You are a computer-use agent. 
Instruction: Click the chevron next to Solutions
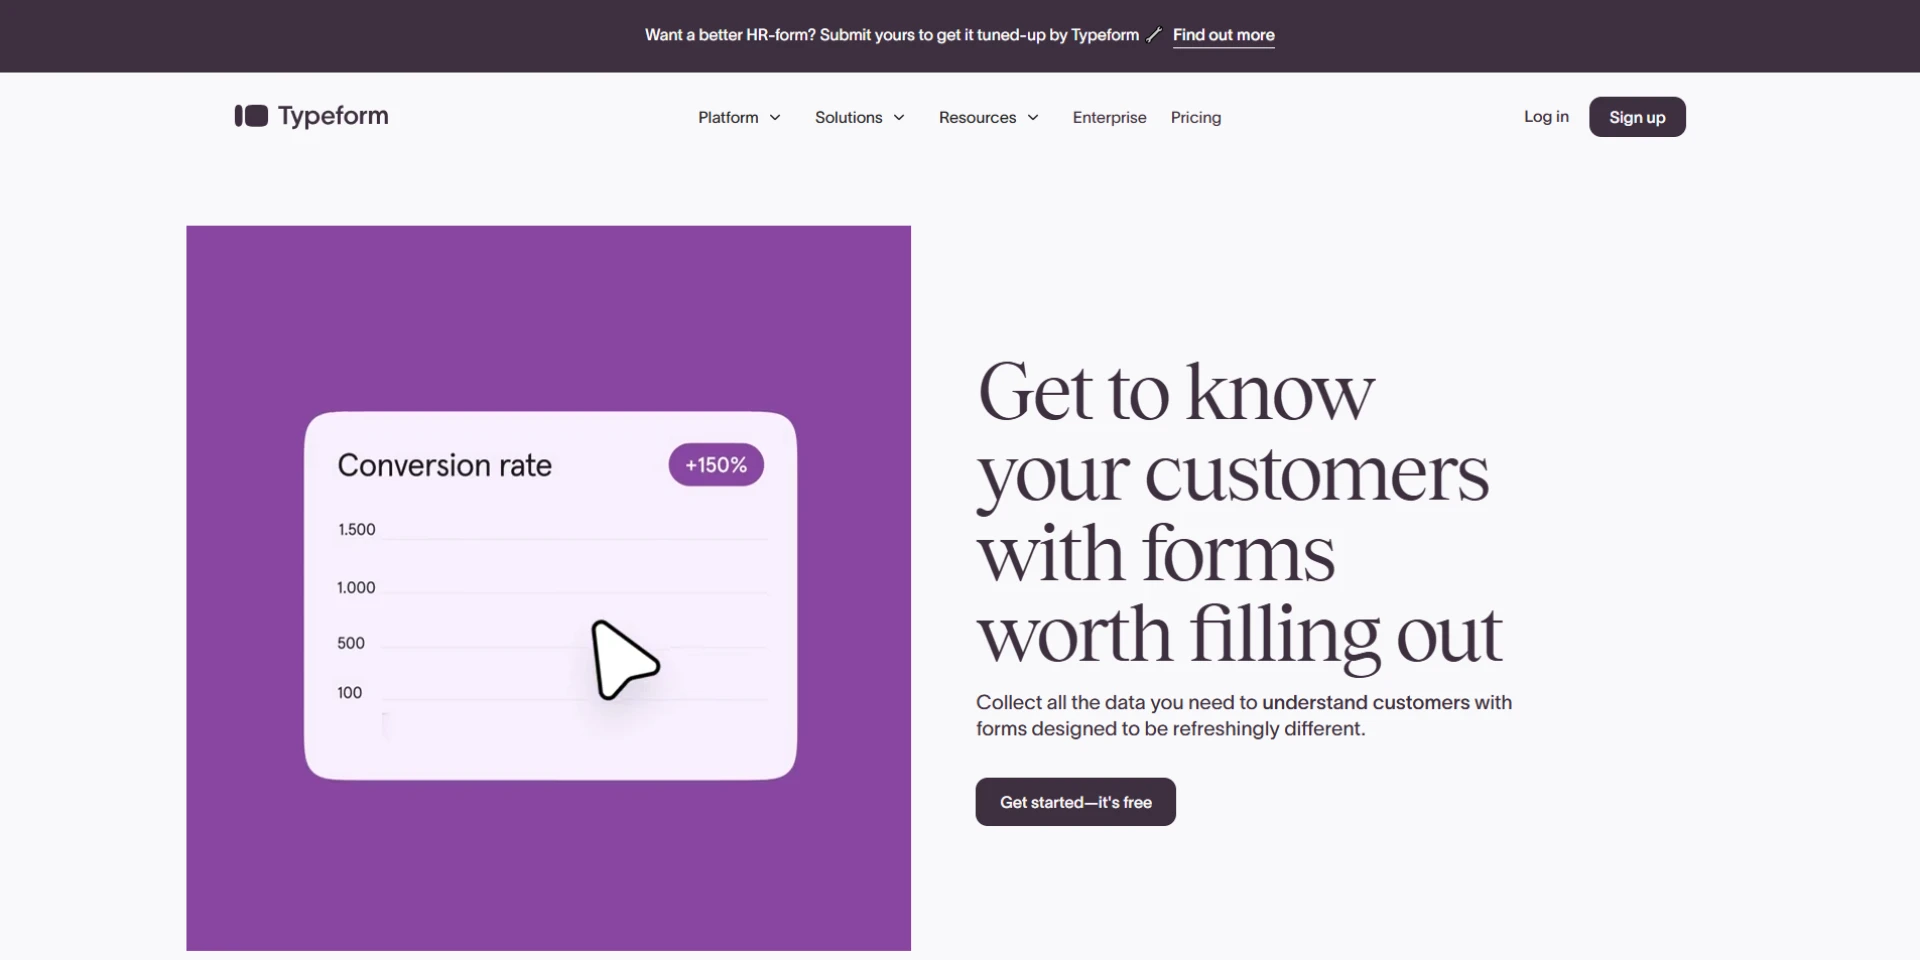898,117
